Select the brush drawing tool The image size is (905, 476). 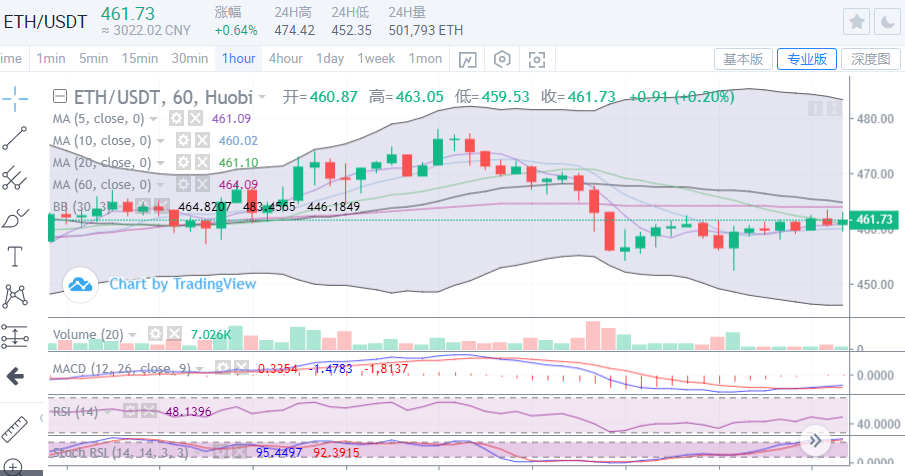15,217
